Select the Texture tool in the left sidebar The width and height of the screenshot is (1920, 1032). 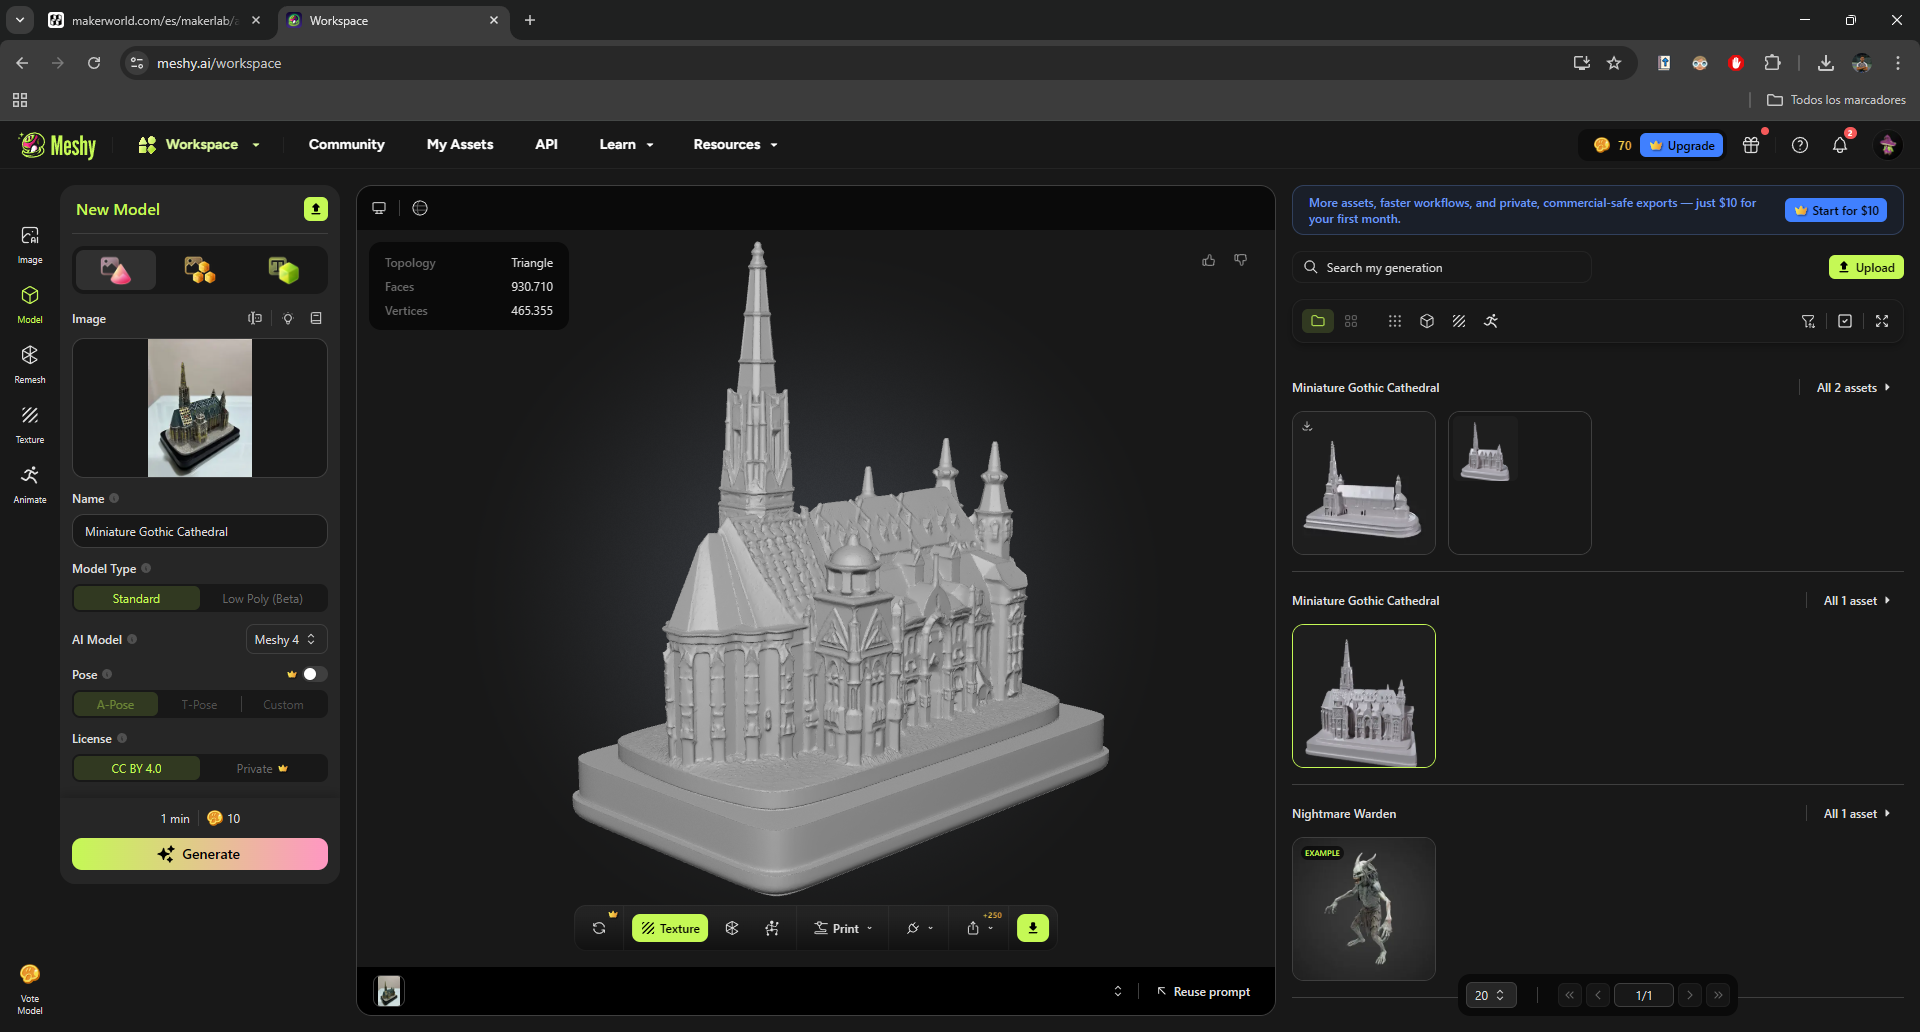point(30,423)
